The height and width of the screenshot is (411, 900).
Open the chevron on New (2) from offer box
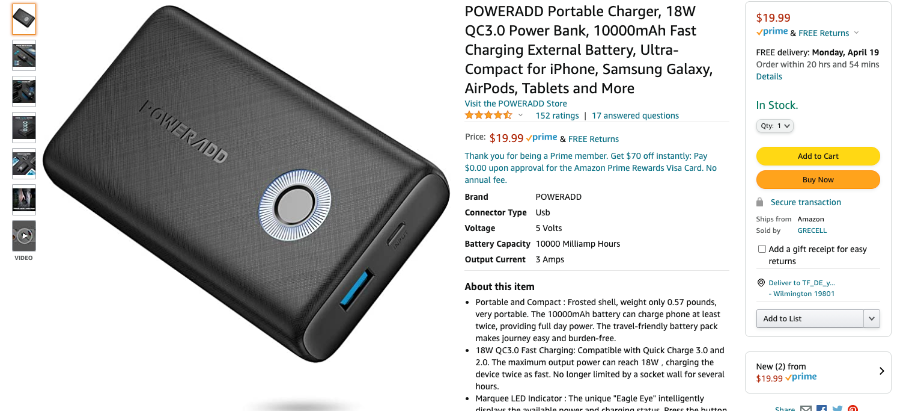coord(882,371)
